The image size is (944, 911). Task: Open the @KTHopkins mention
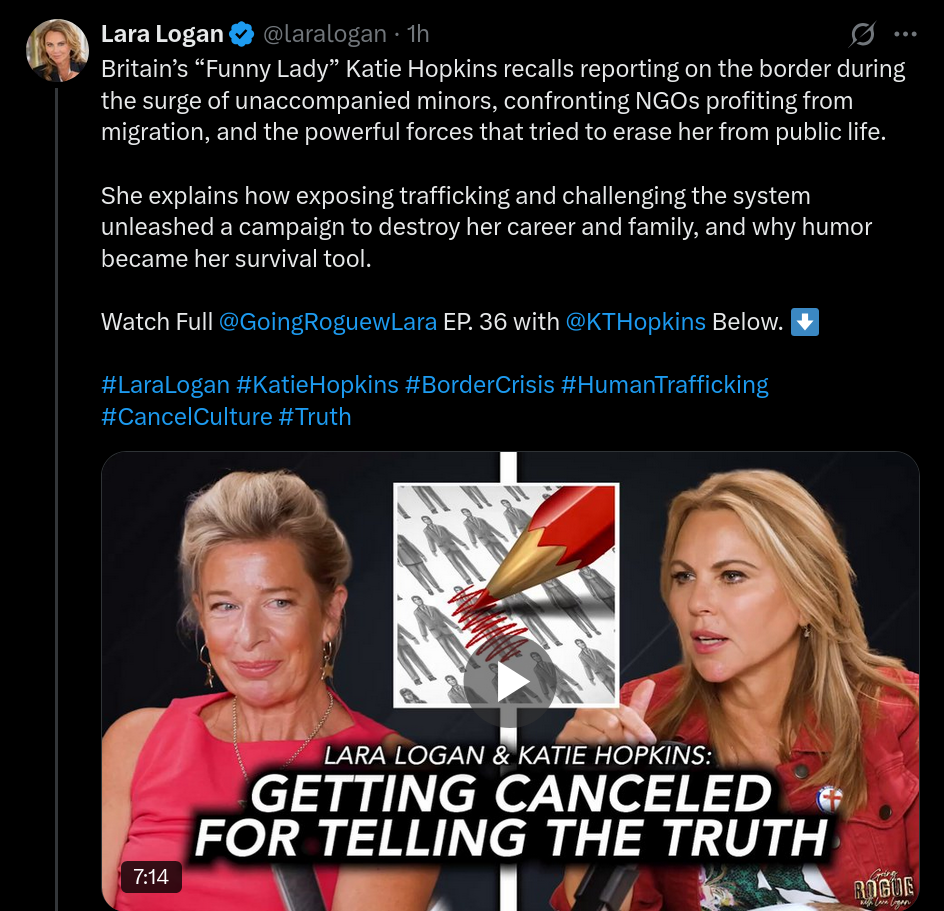[x=635, y=322]
